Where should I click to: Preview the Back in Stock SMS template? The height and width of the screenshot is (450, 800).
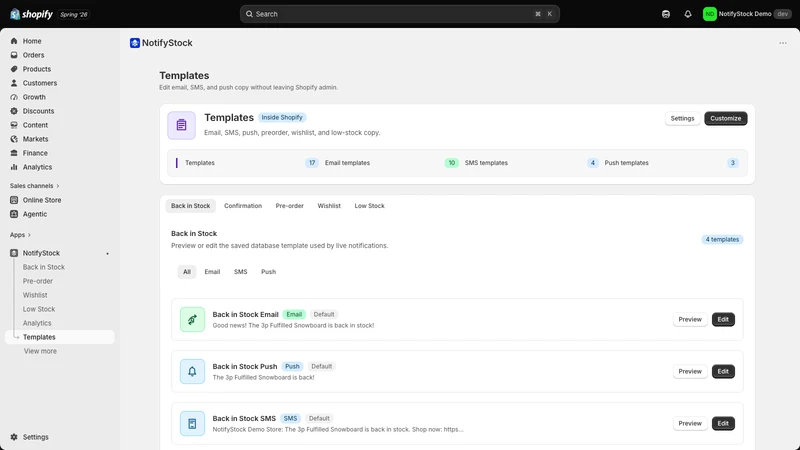[x=690, y=423]
